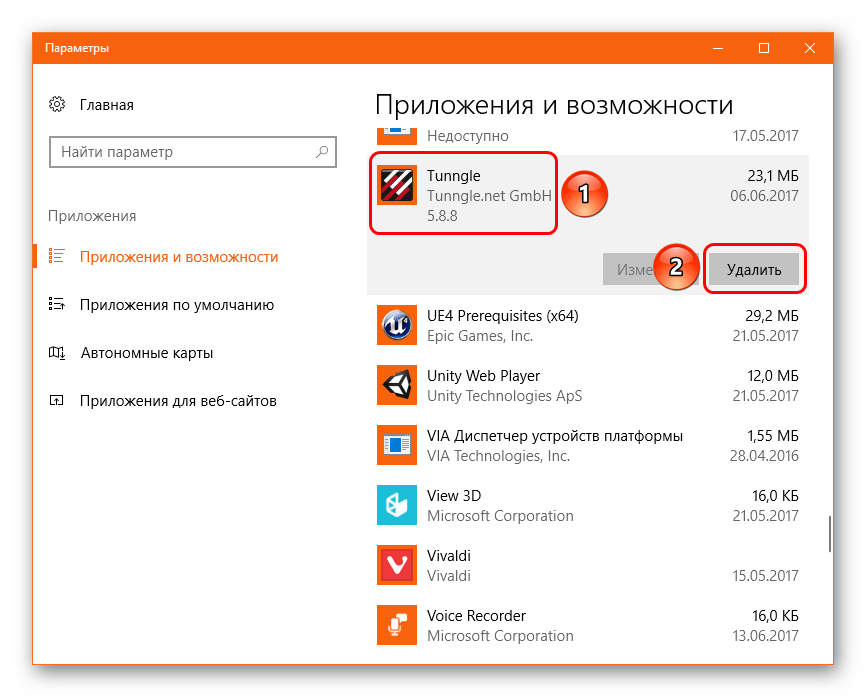The width and height of the screenshot is (866, 697).
Task: Click the search magnifier icon
Action: click(x=322, y=152)
